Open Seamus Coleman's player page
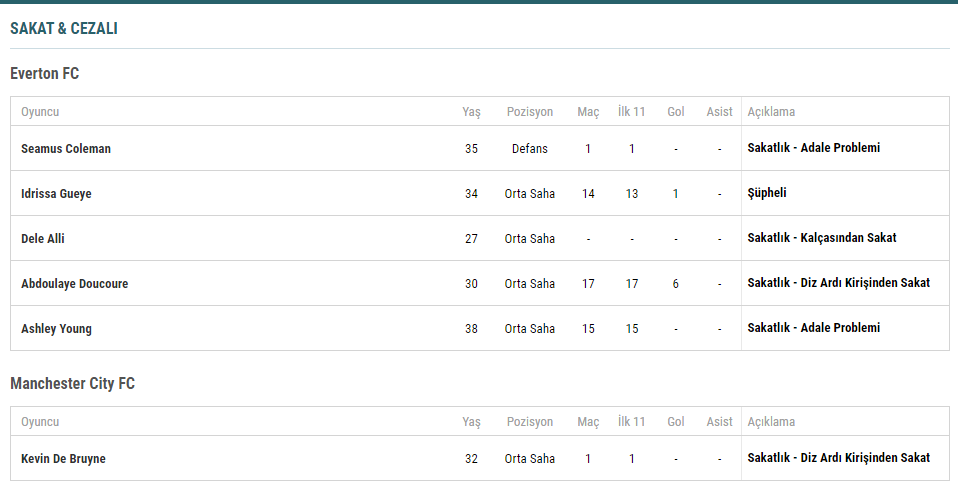This screenshot has height=498, width=958. click(x=66, y=148)
